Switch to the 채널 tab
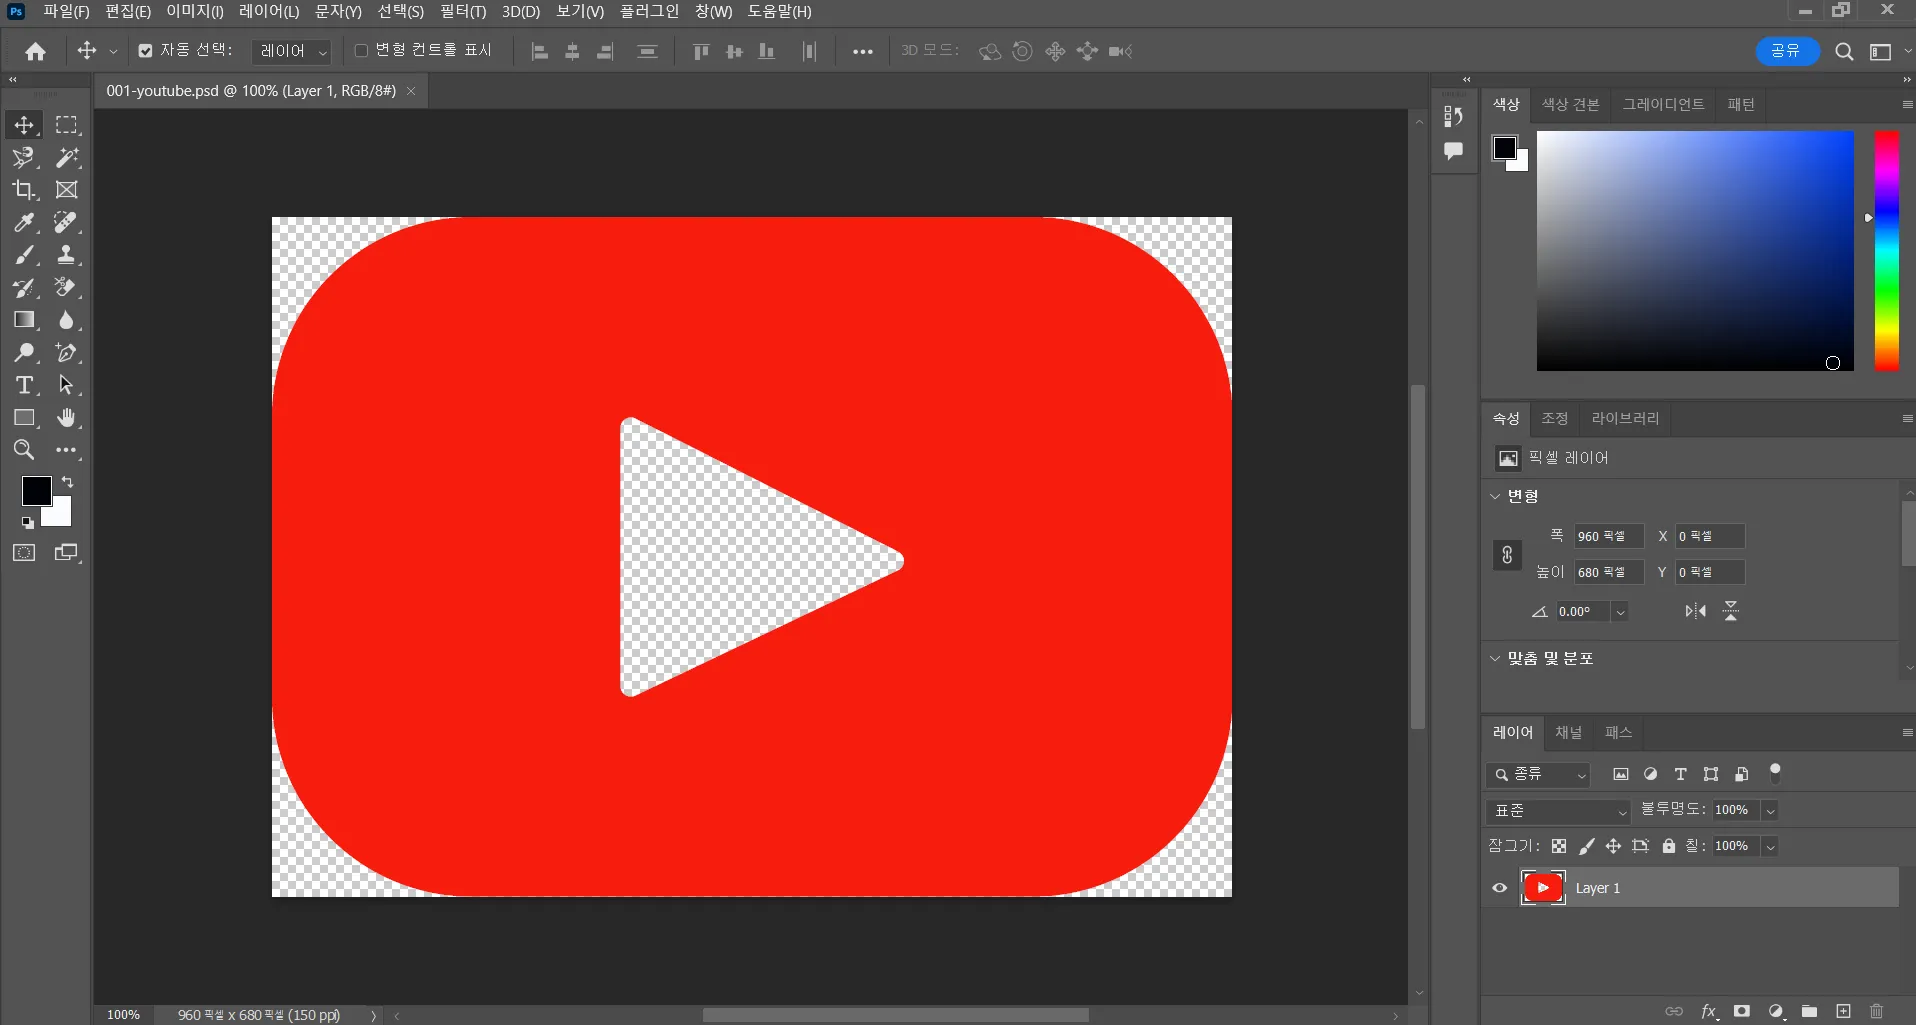 point(1568,733)
